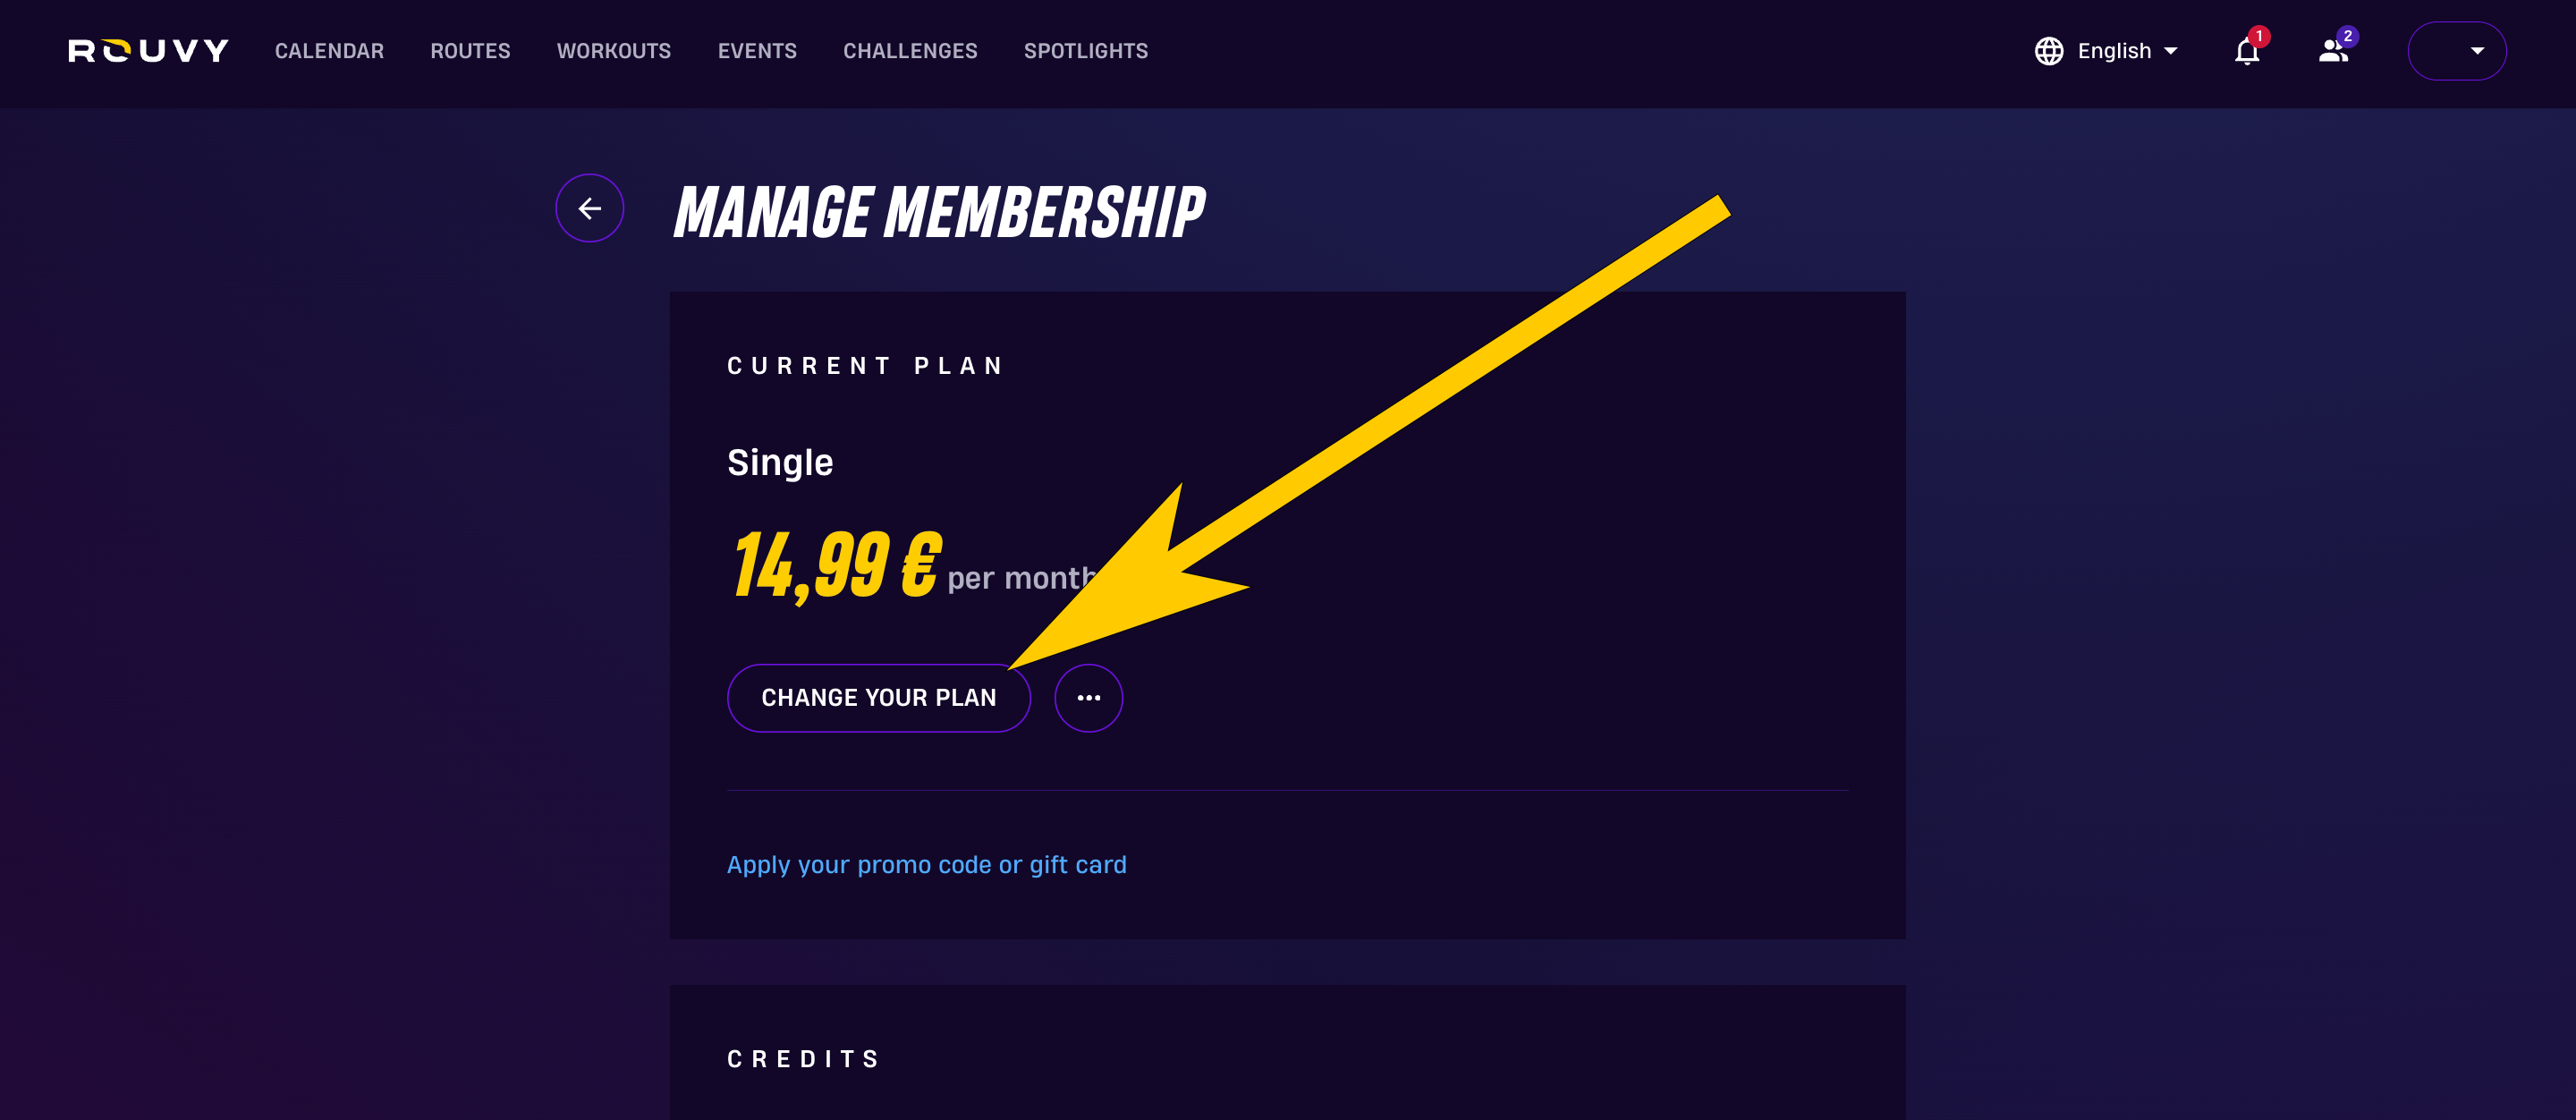2576x1120 pixels.
Task: Go back using the left arrow button
Action: pos(589,208)
